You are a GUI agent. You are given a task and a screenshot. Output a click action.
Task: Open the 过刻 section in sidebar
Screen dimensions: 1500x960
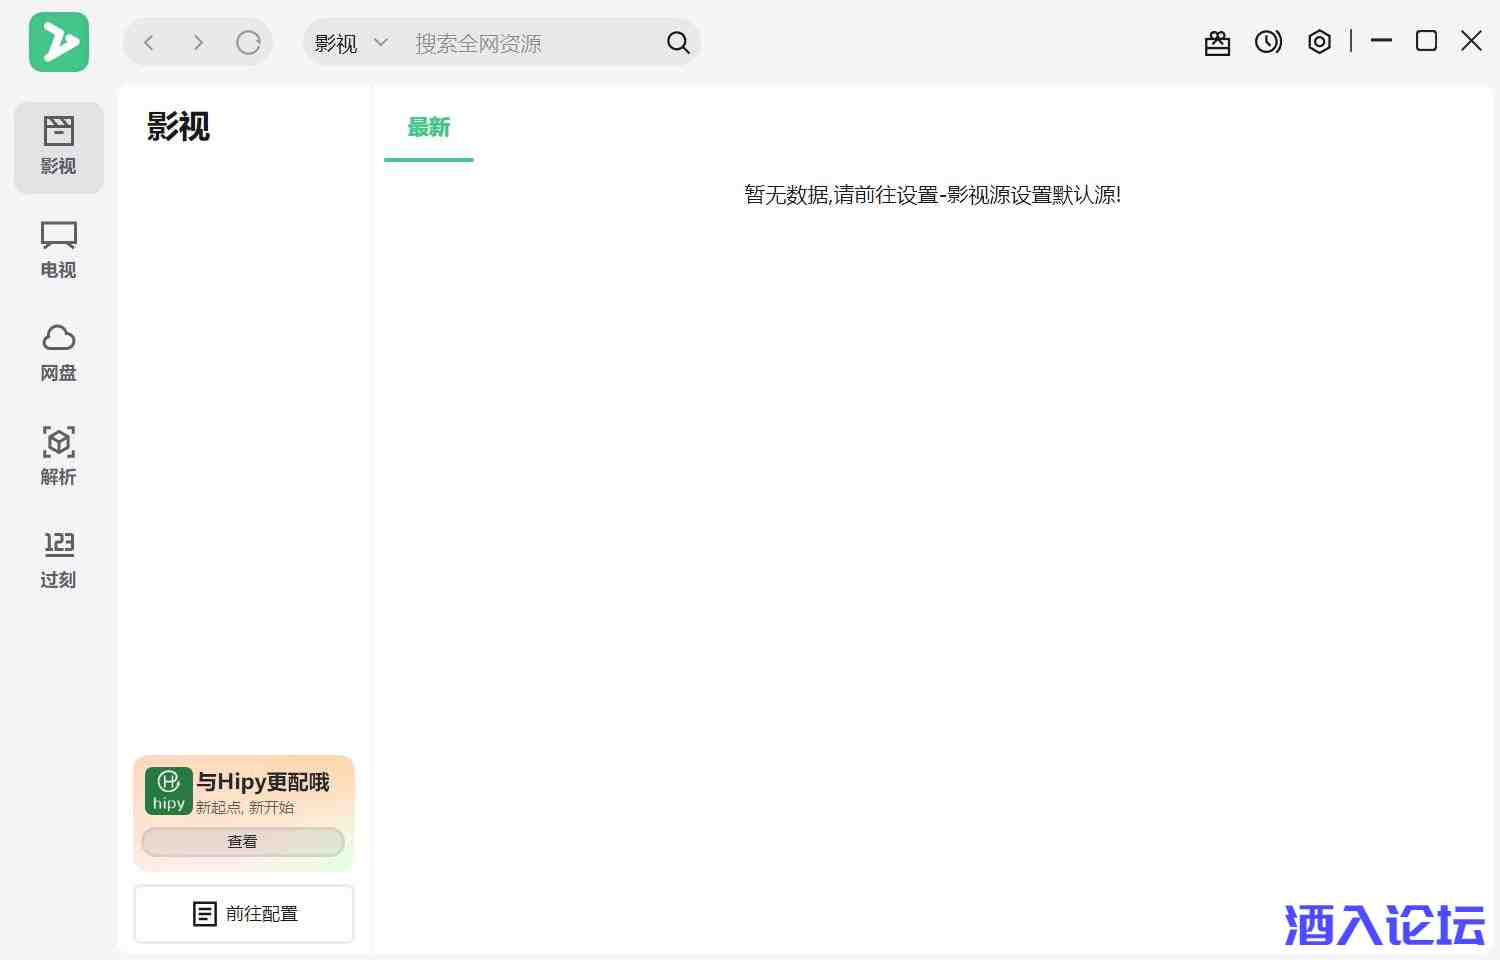click(x=58, y=559)
